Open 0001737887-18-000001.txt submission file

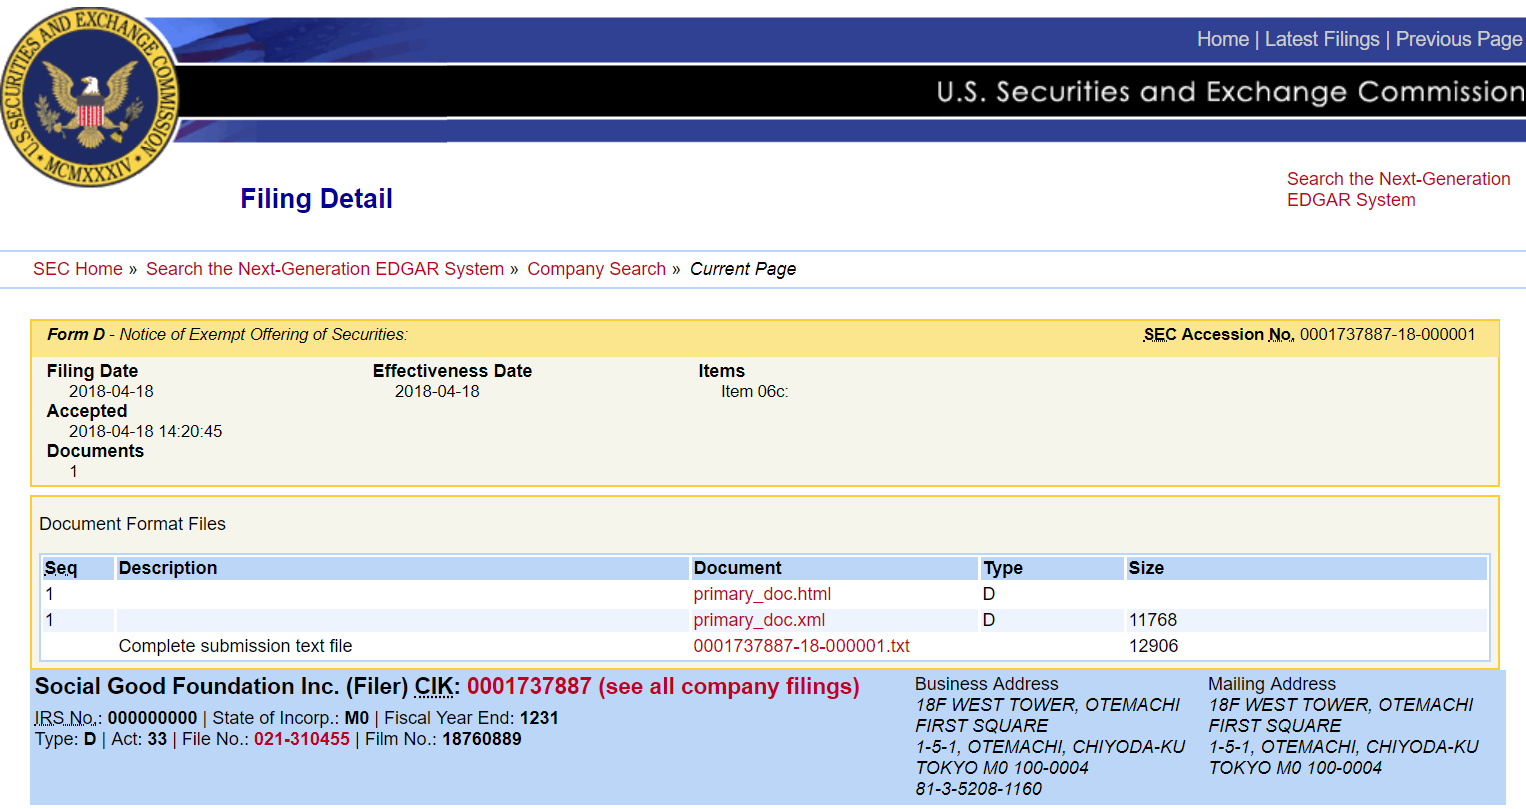801,646
